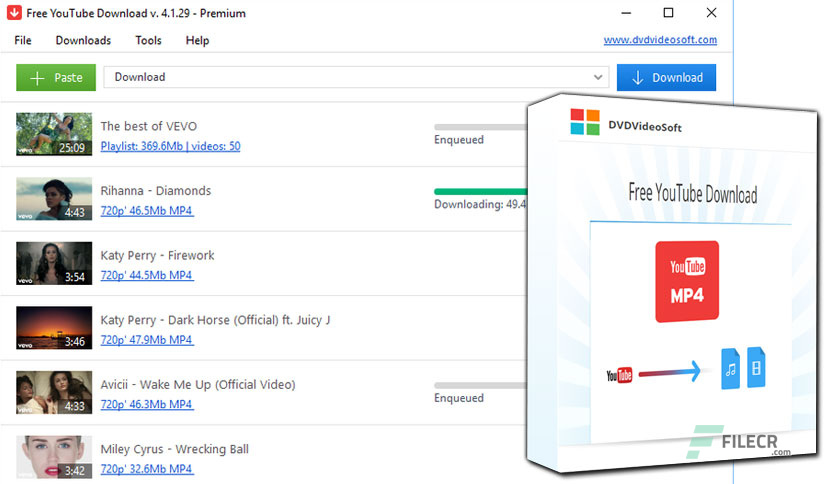836x484 pixels.
Task: Click the green Paste button
Action: (56, 78)
